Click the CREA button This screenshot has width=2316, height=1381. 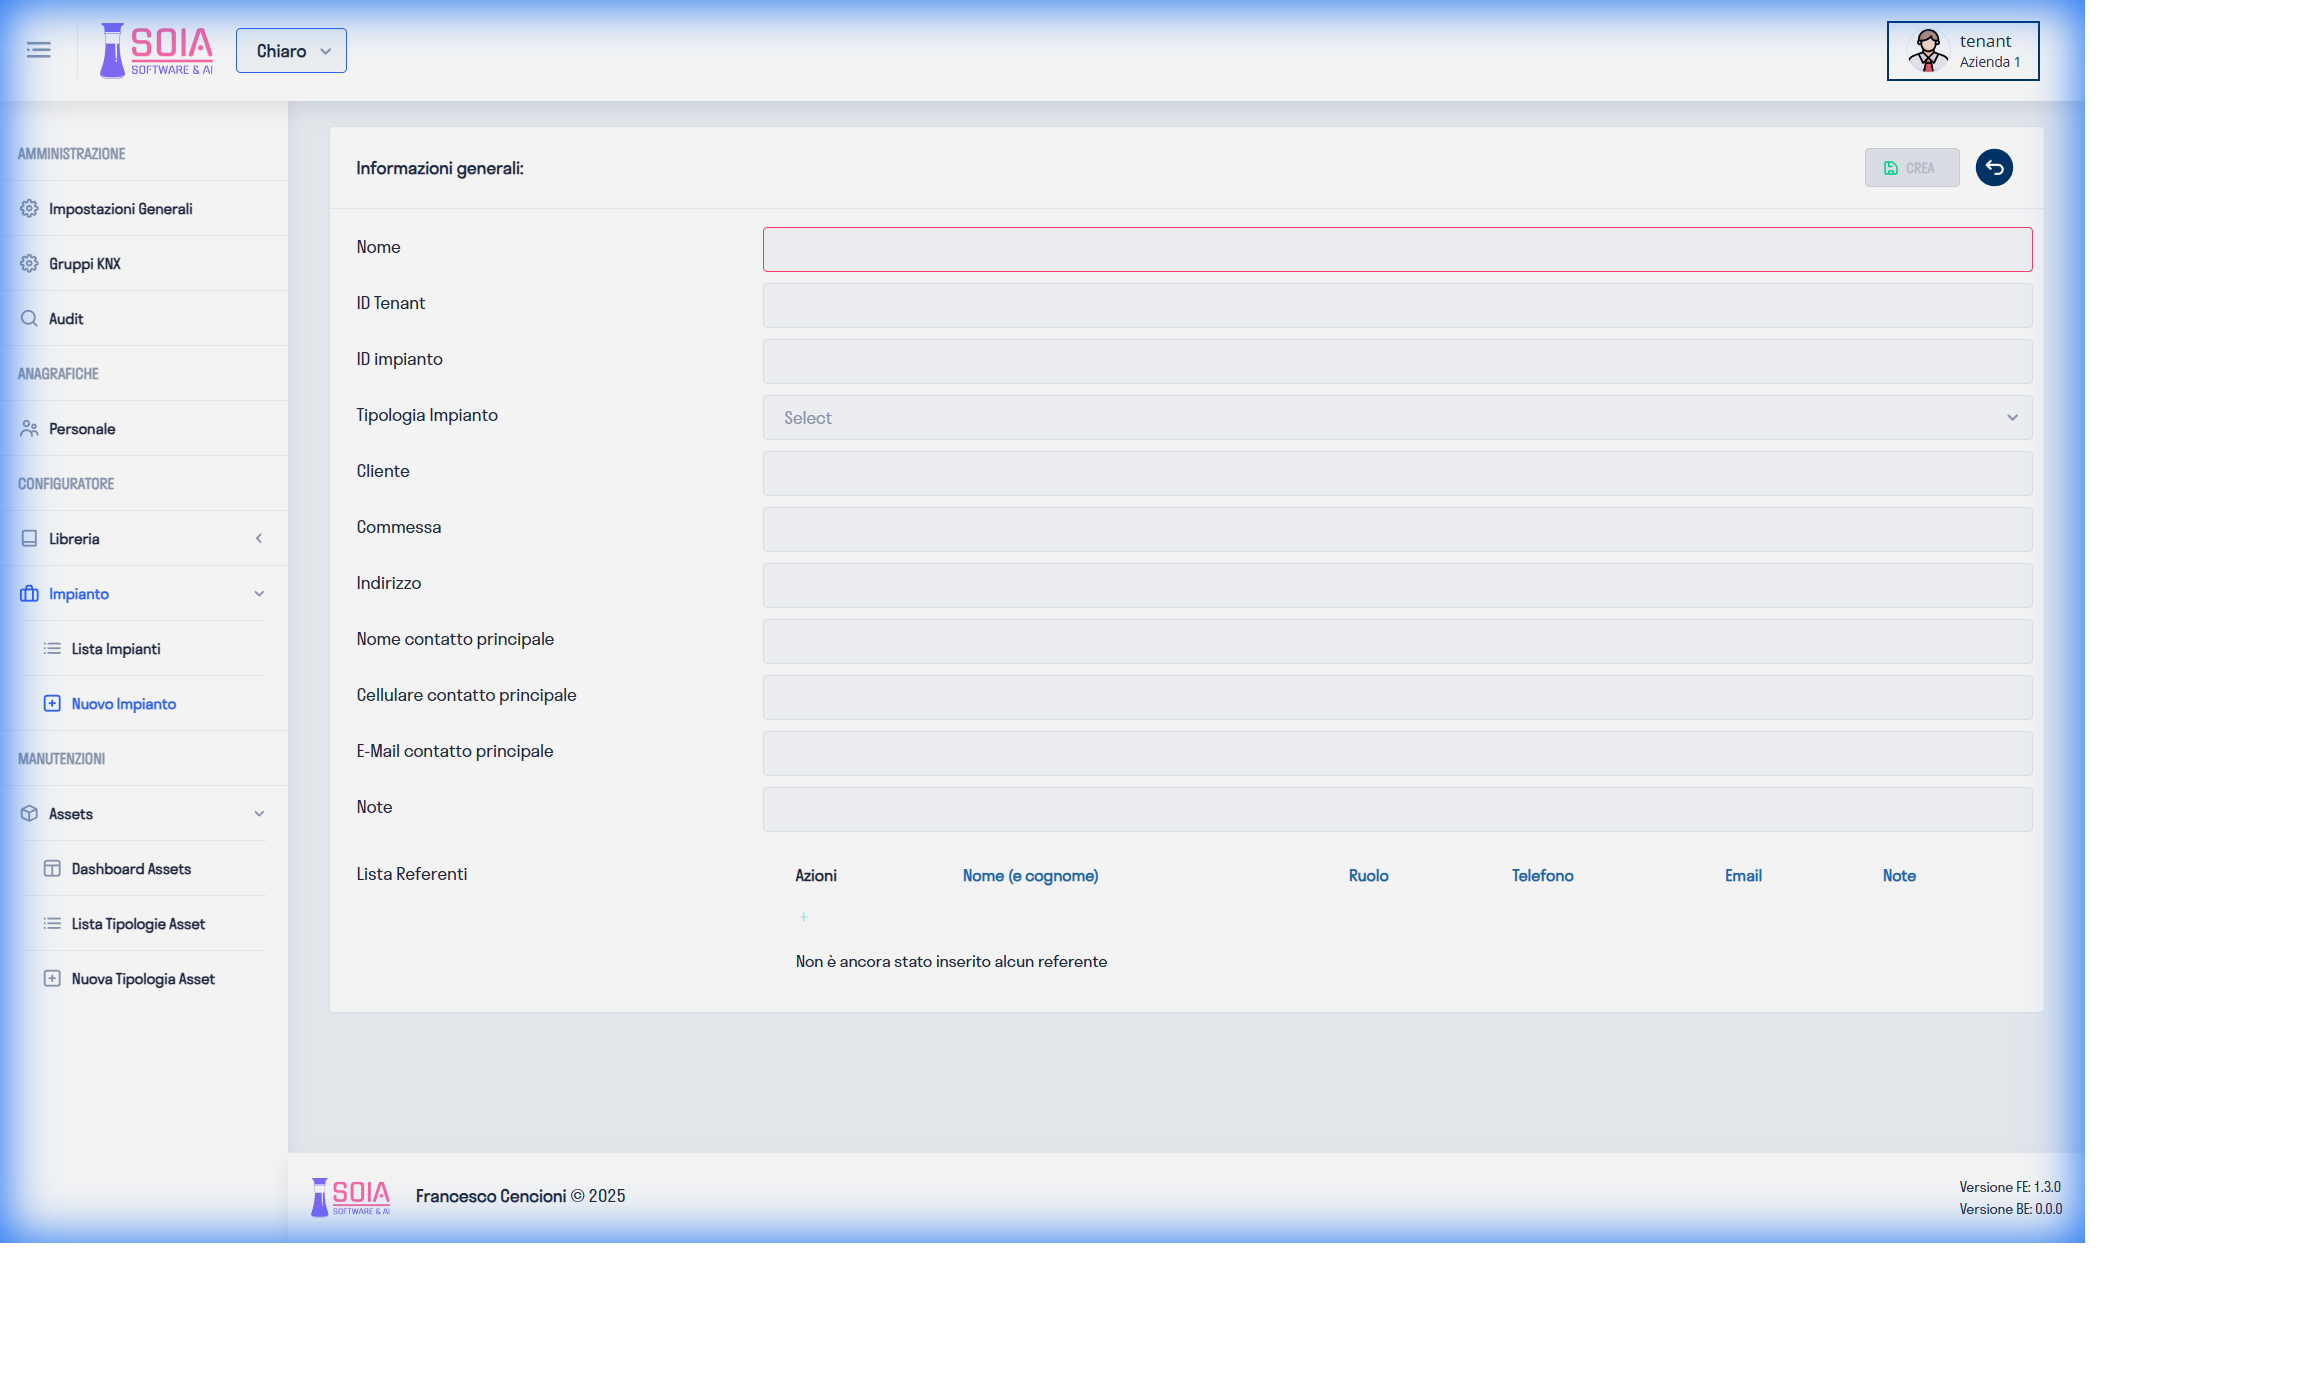[x=1911, y=168]
